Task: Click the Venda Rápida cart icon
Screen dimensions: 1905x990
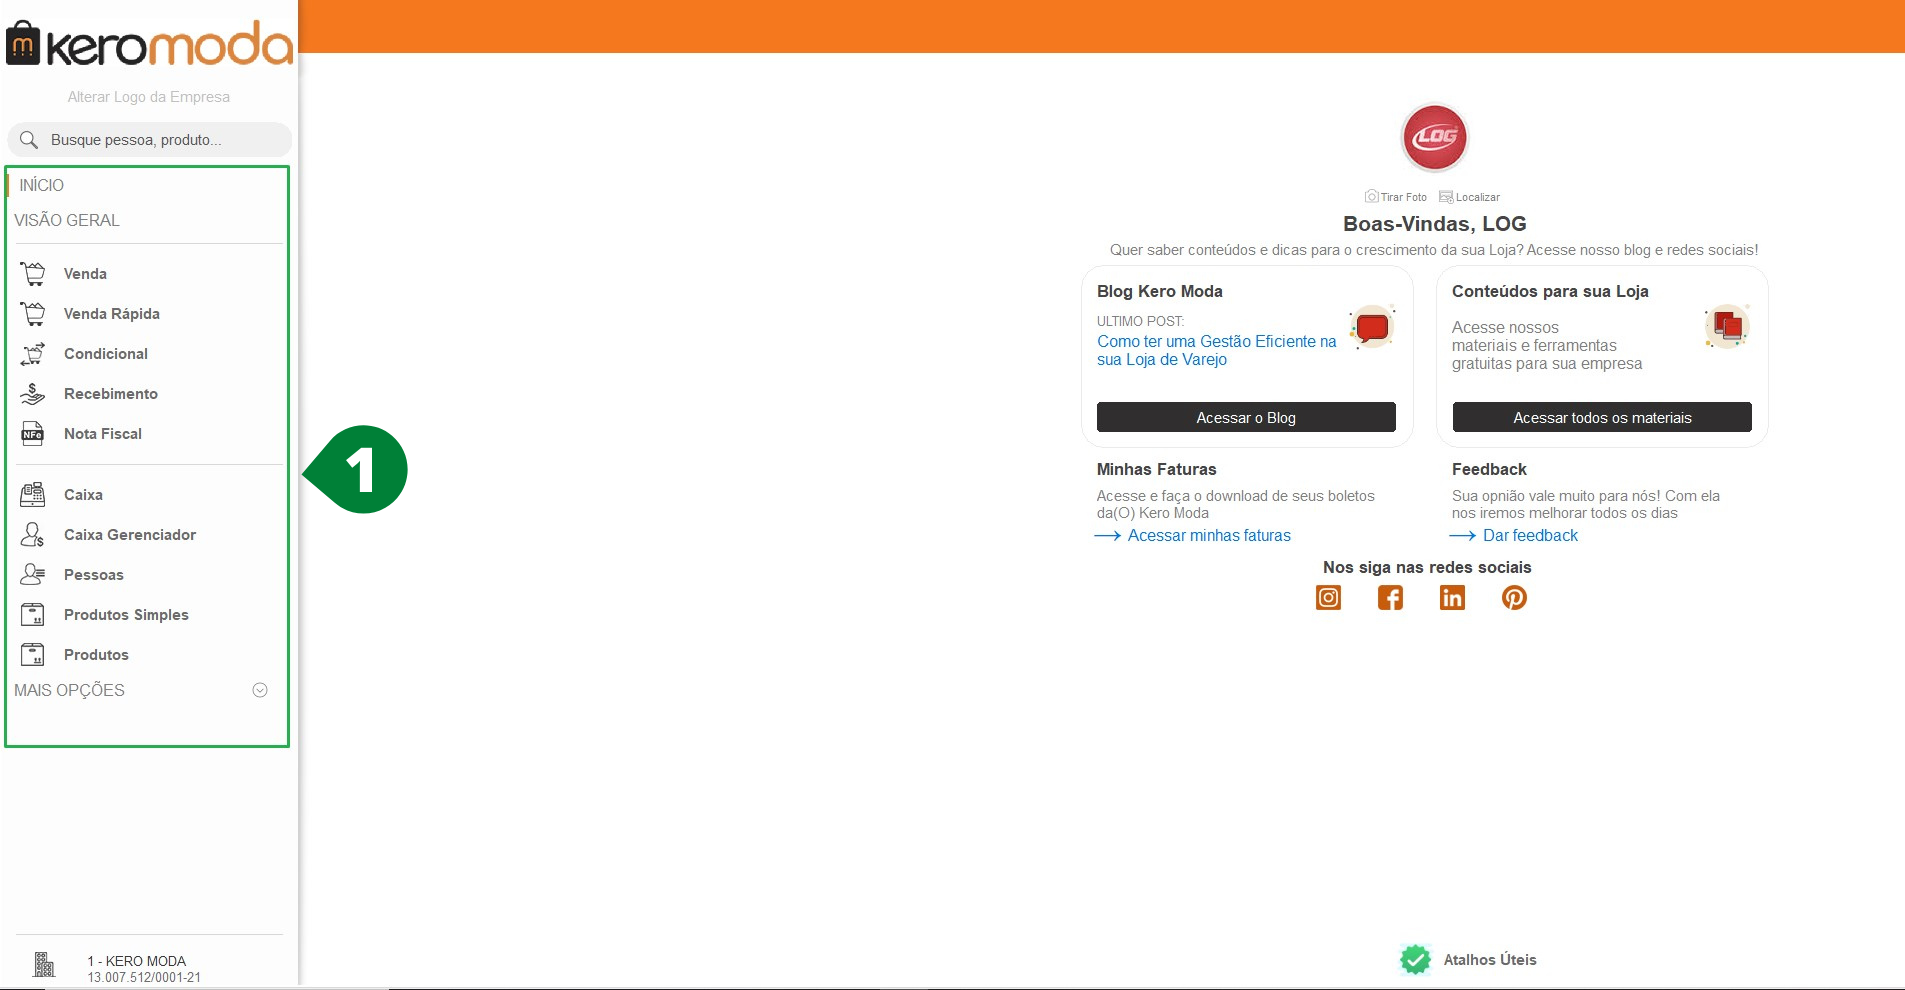Action: [x=33, y=313]
